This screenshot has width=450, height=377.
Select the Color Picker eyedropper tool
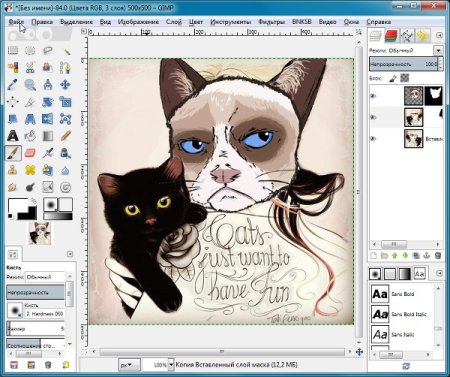coord(13,85)
